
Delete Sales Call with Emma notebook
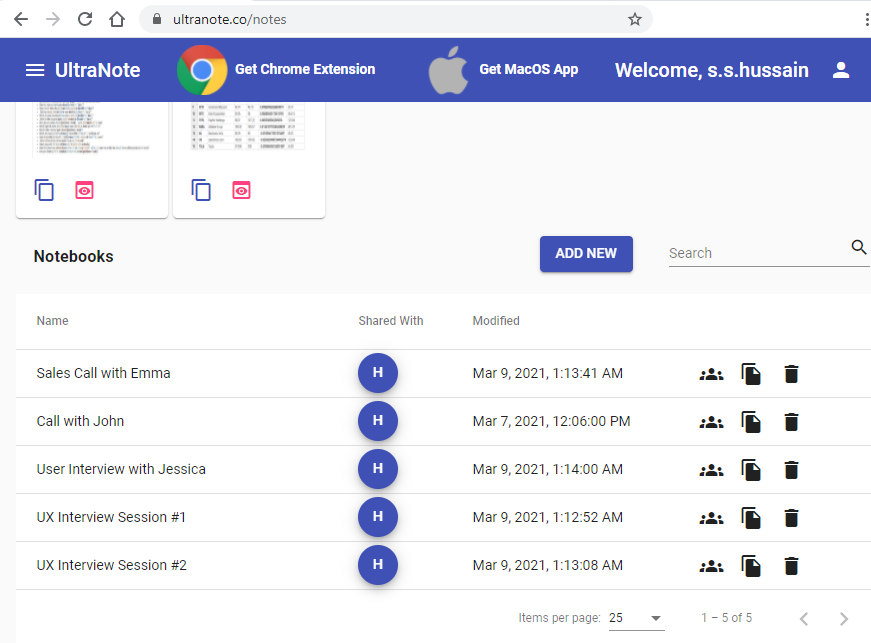coord(791,374)
